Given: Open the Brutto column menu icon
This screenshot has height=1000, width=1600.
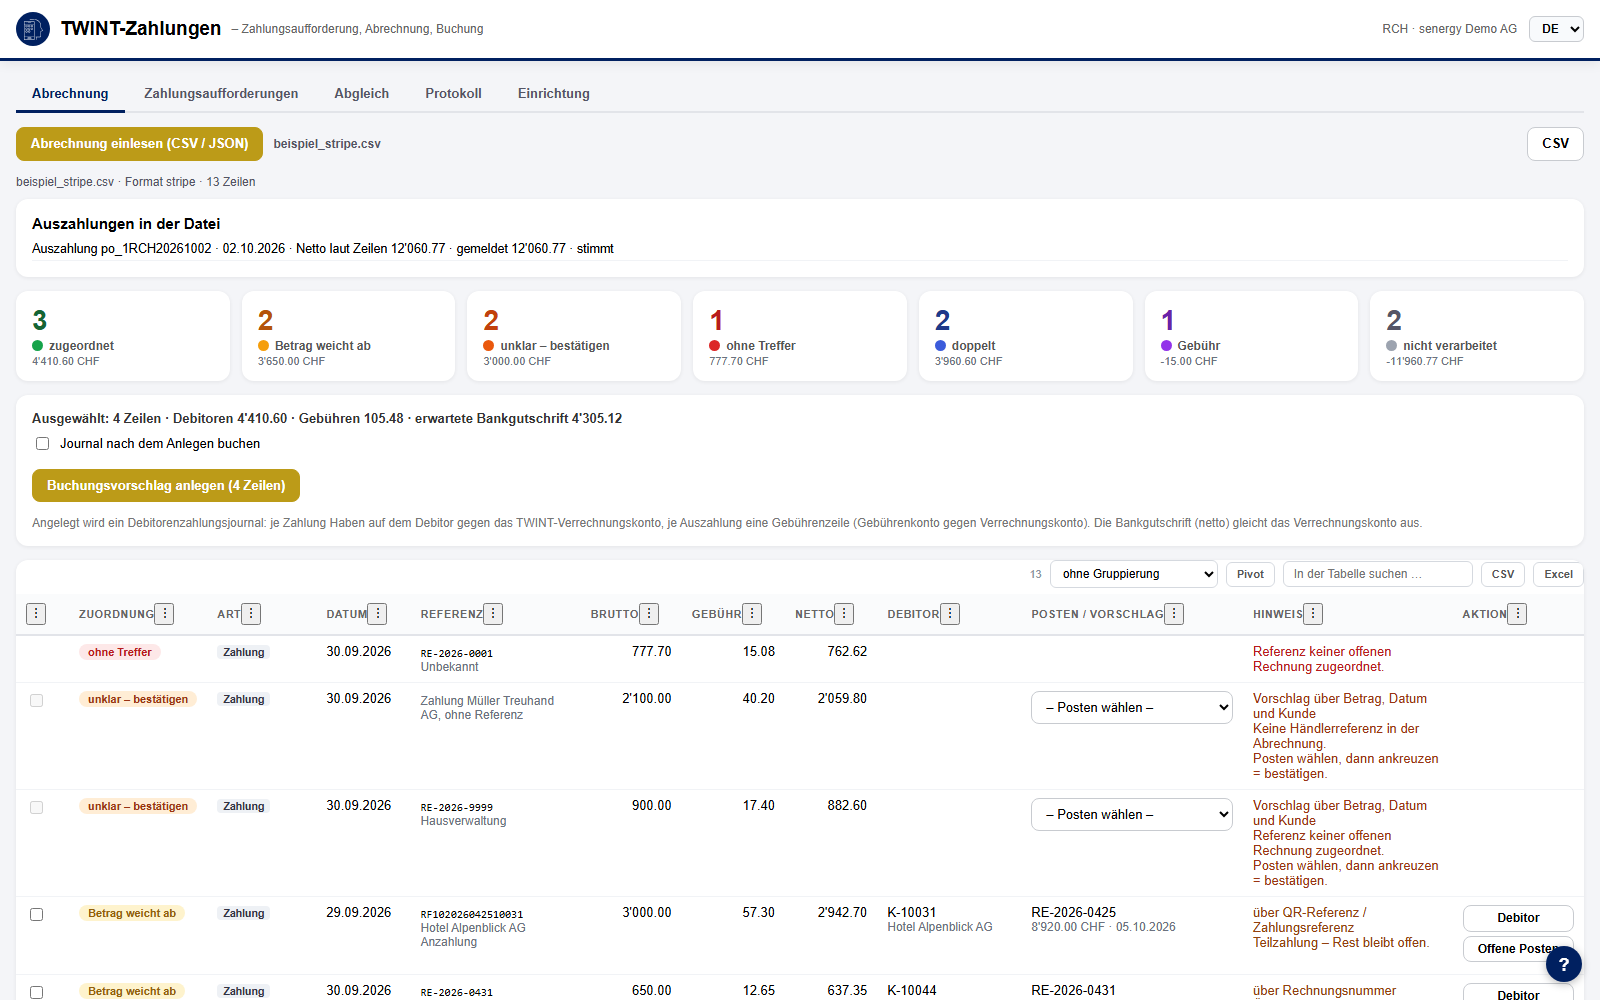Looking at the screenshot, I should (x=649, y=614).
